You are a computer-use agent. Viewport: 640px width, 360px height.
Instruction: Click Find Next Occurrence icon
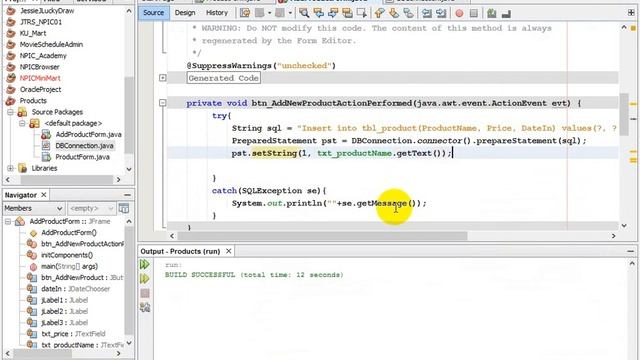[x=333, y=13]
